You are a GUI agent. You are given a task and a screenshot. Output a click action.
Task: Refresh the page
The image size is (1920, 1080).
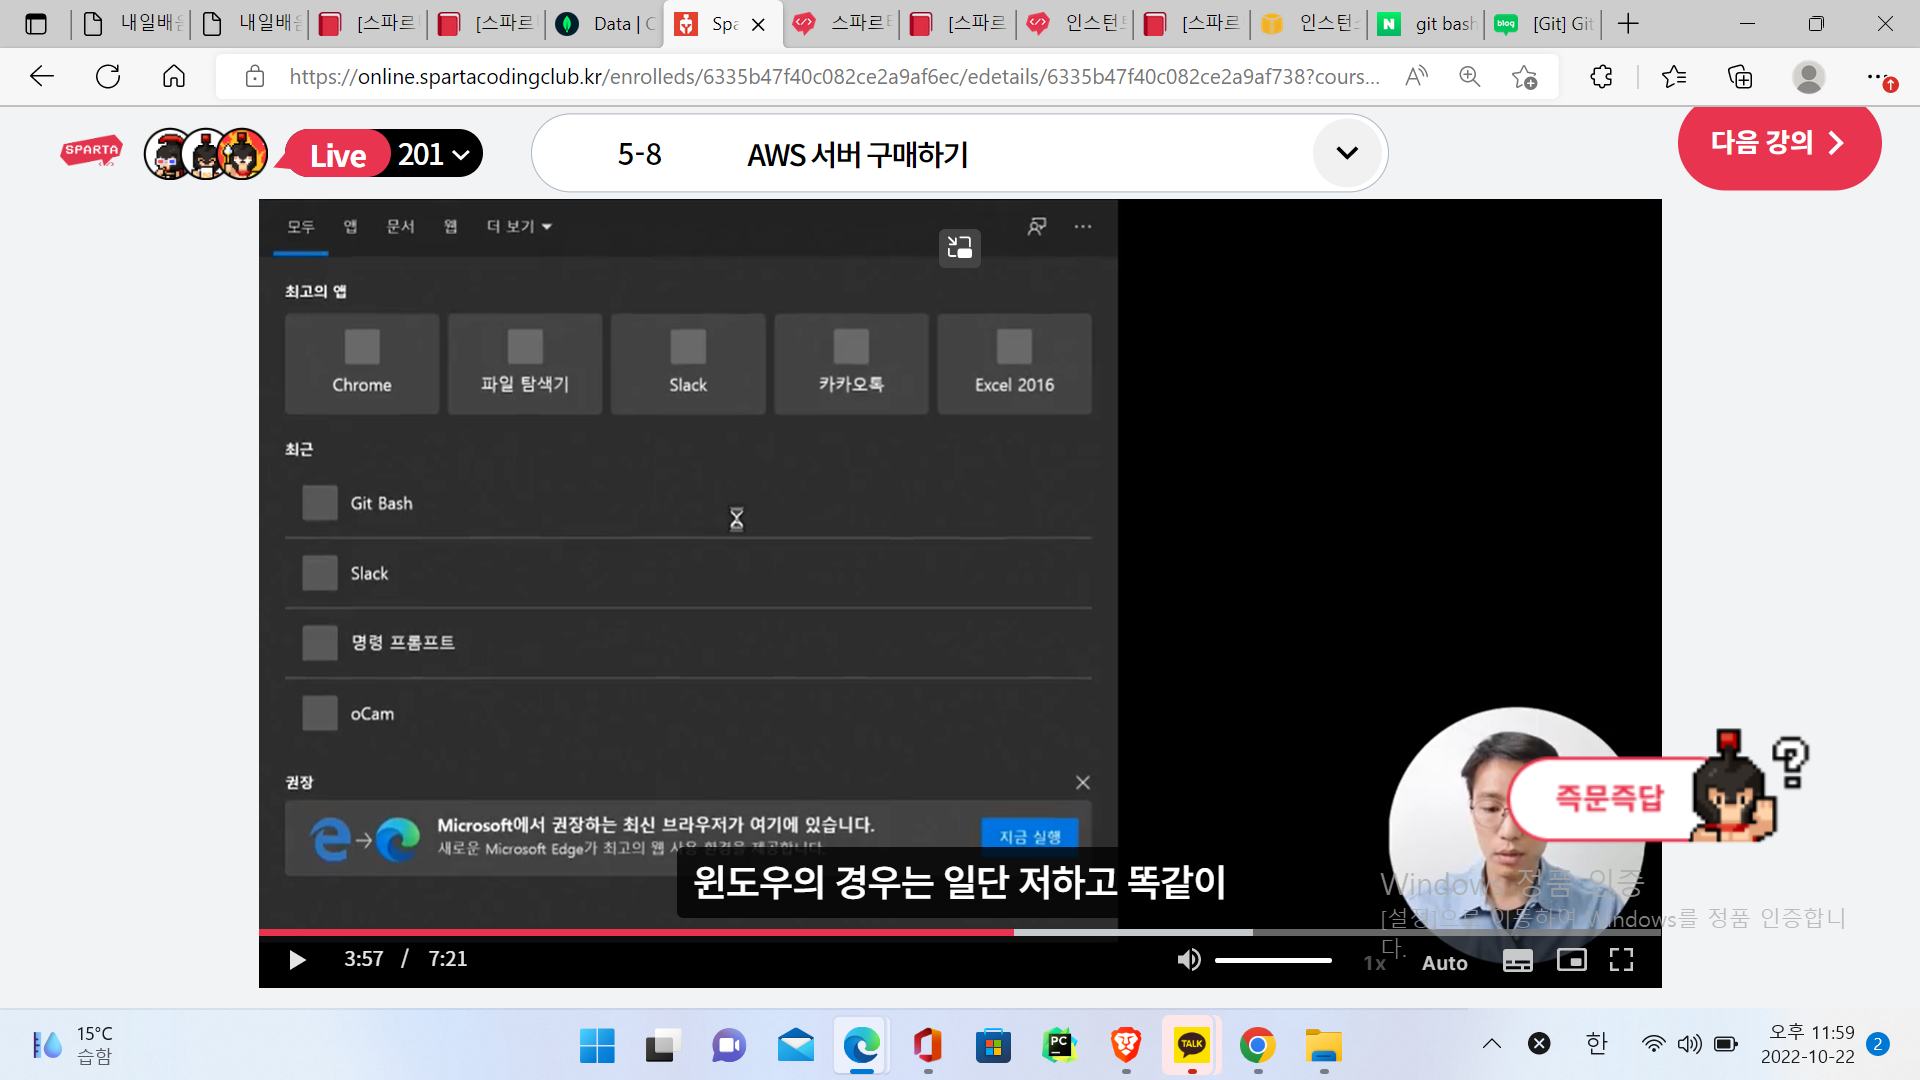tap(107, 76)
